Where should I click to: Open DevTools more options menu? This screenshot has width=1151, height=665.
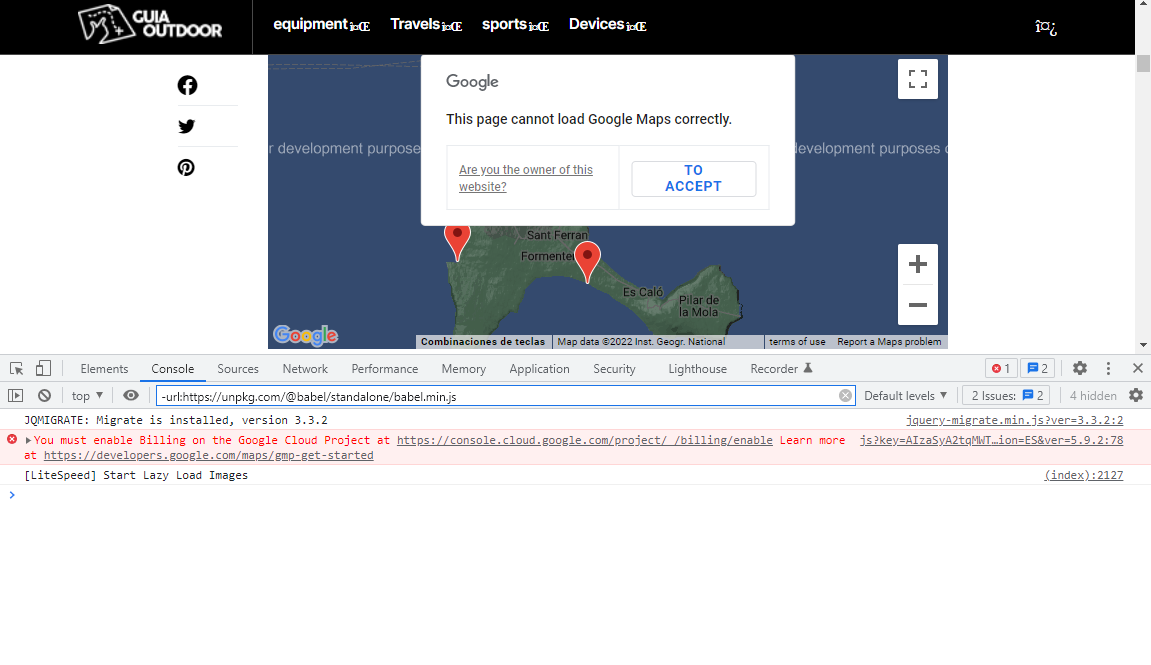[1108, 368]
